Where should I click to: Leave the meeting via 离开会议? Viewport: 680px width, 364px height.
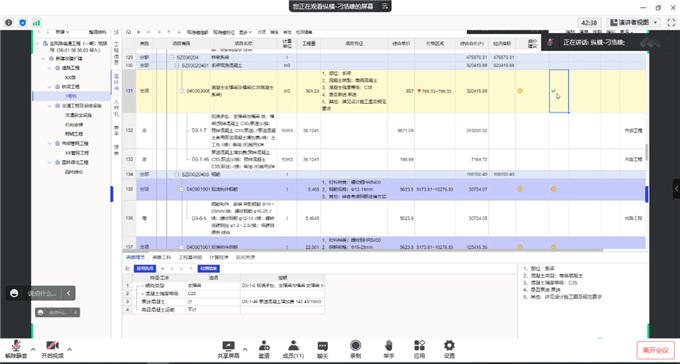[x=655, y=350]
